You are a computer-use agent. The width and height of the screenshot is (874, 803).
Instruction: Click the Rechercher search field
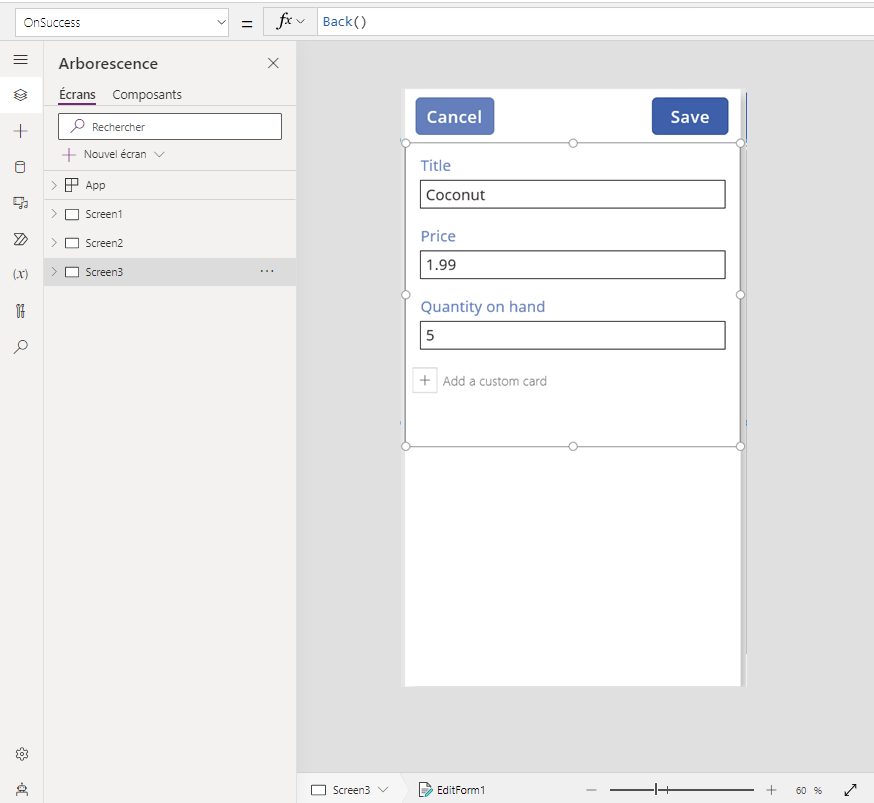pos(170,126)
